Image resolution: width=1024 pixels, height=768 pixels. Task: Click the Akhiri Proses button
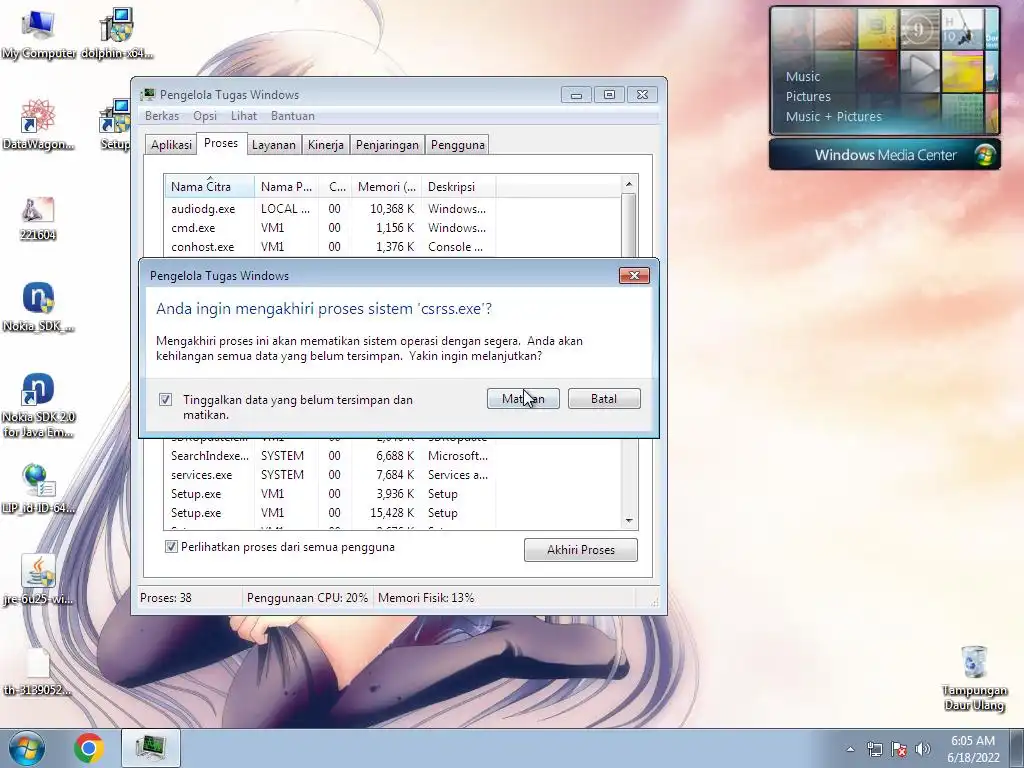point(581,550)
